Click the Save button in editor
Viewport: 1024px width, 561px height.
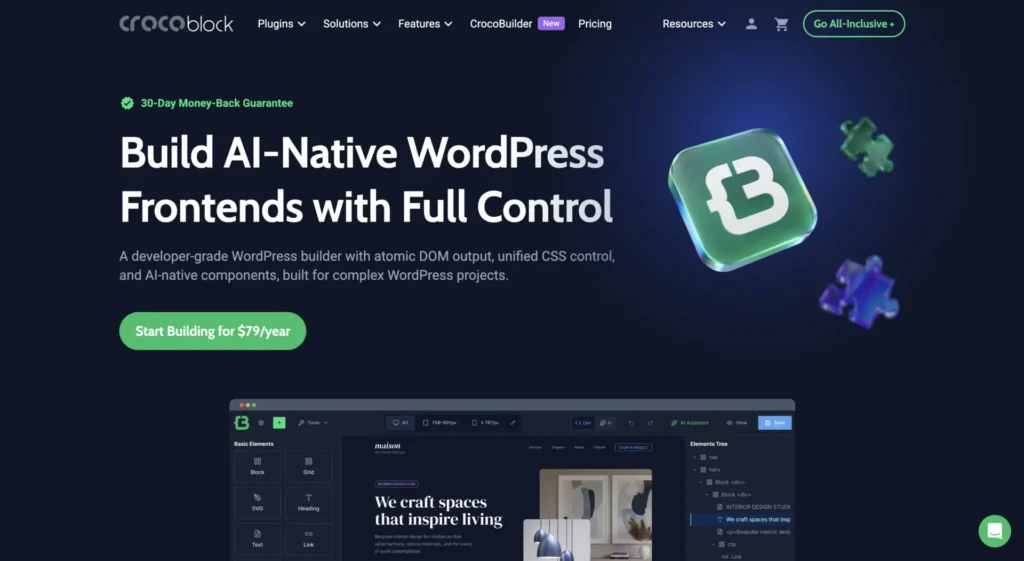pos(775,423)
